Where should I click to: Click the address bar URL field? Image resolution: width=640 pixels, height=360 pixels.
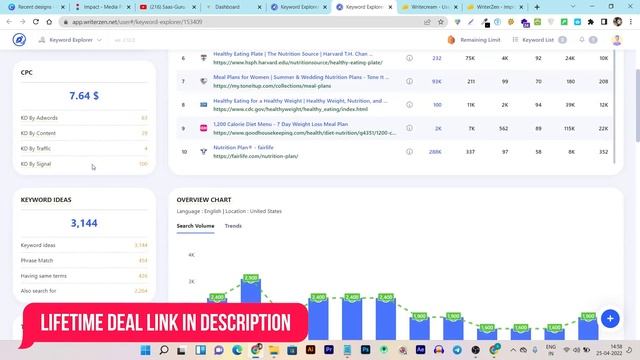[245, 22]
